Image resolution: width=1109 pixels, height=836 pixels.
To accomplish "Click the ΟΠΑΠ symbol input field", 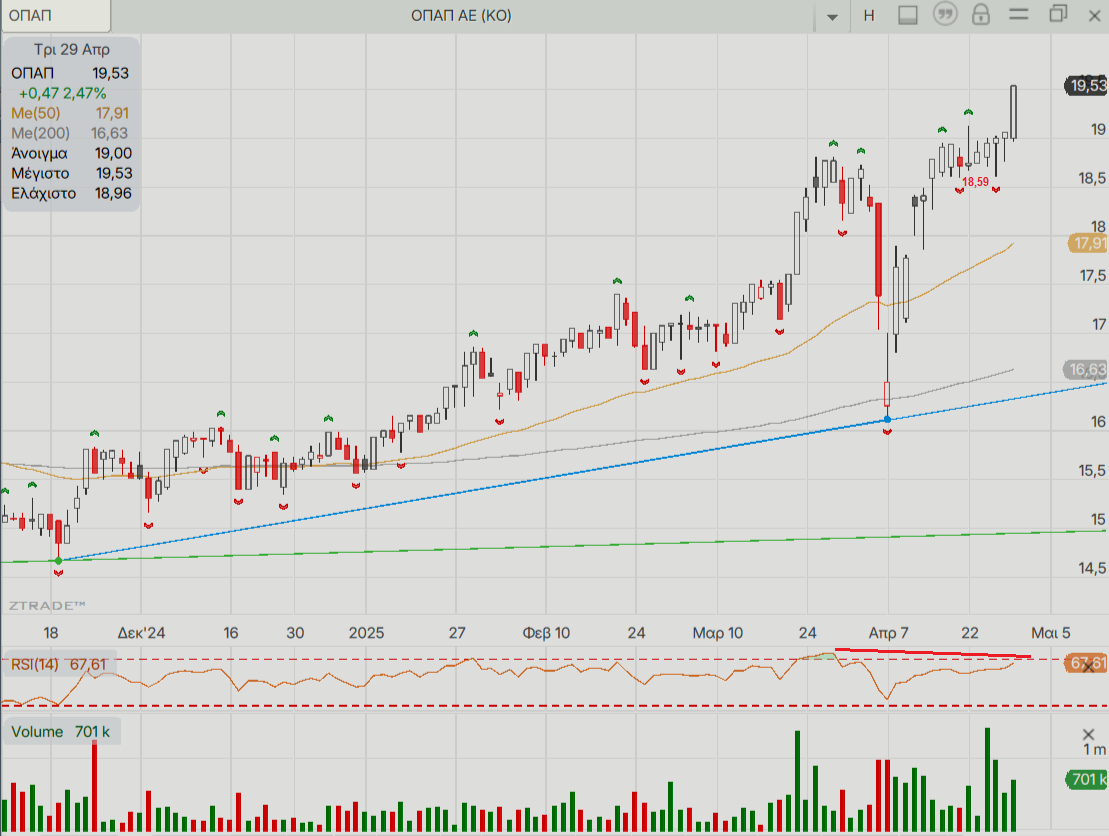I will click(x=55, y=15).
